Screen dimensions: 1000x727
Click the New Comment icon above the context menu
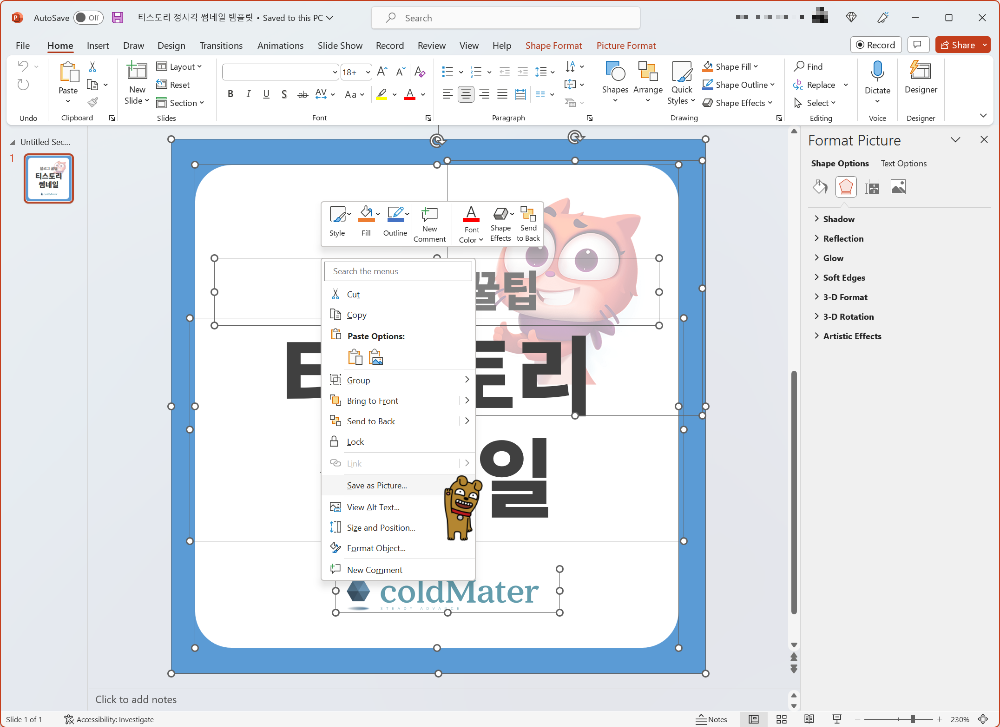point(430,217)
